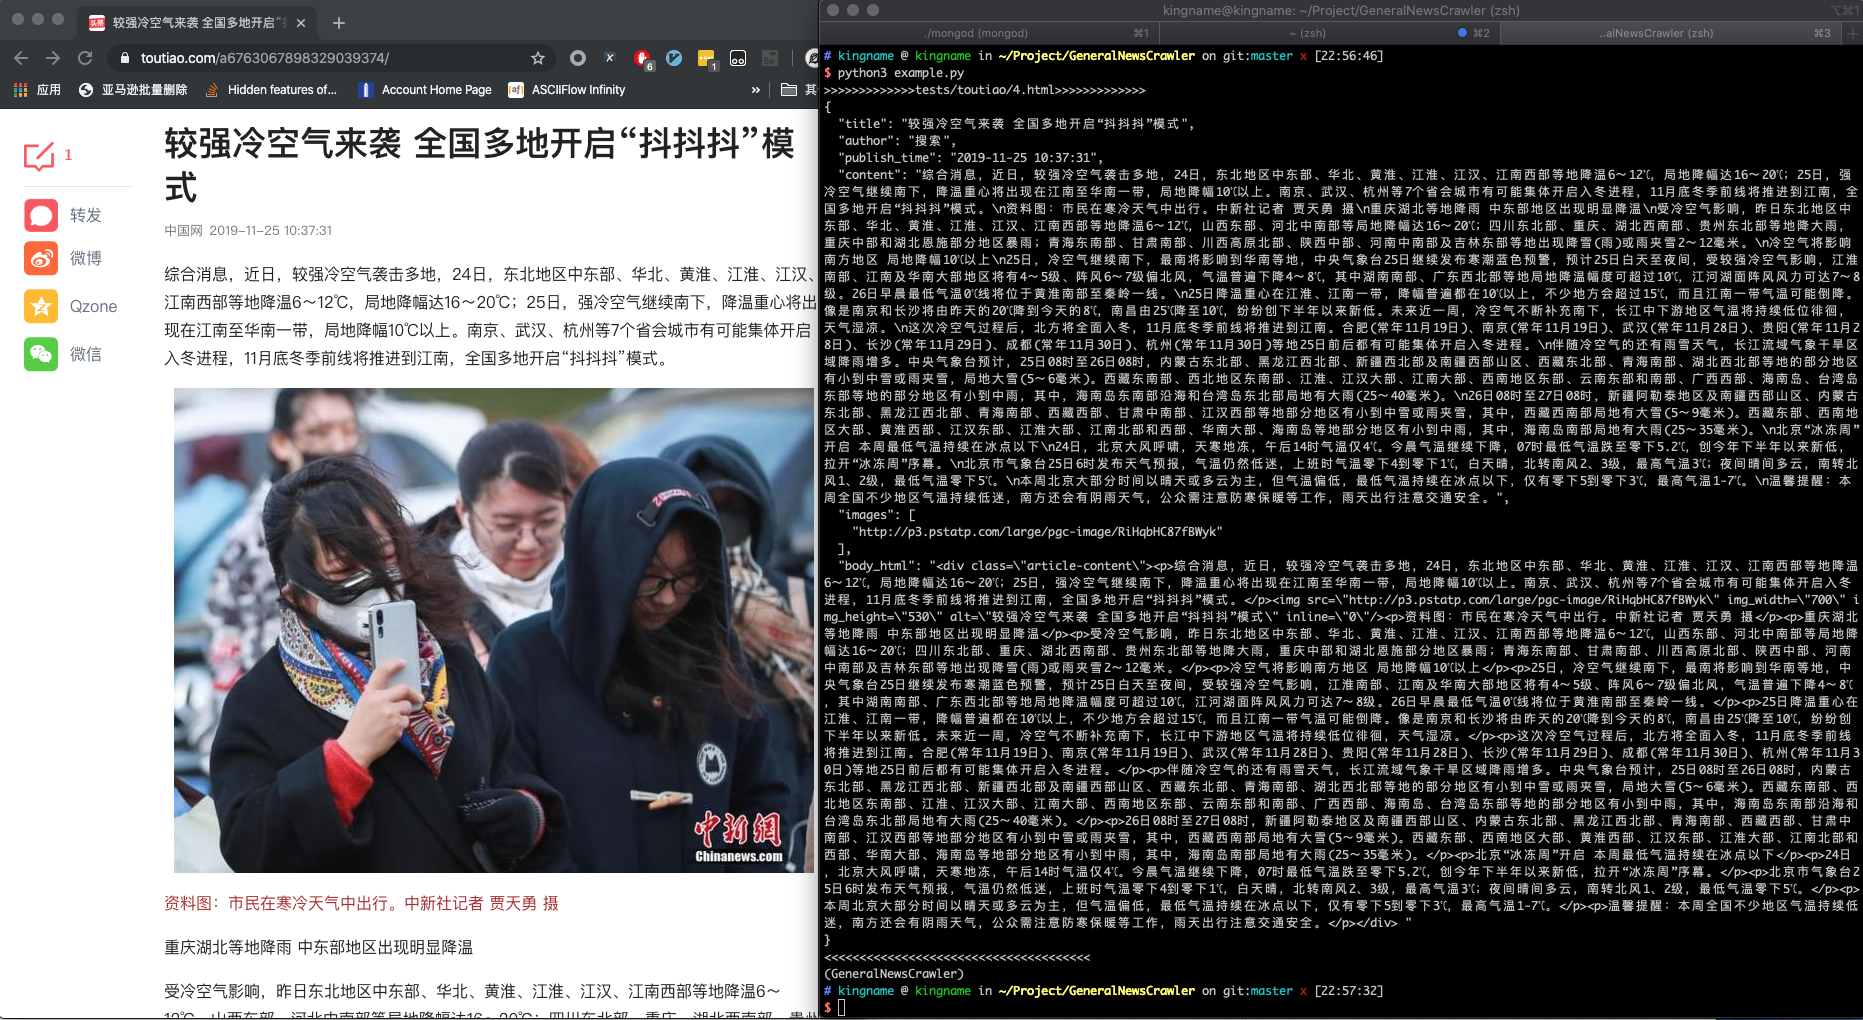Click the (GeneralNewsCrawler) virtualenv line
1863x1020 pixels.
pos(894,974)
